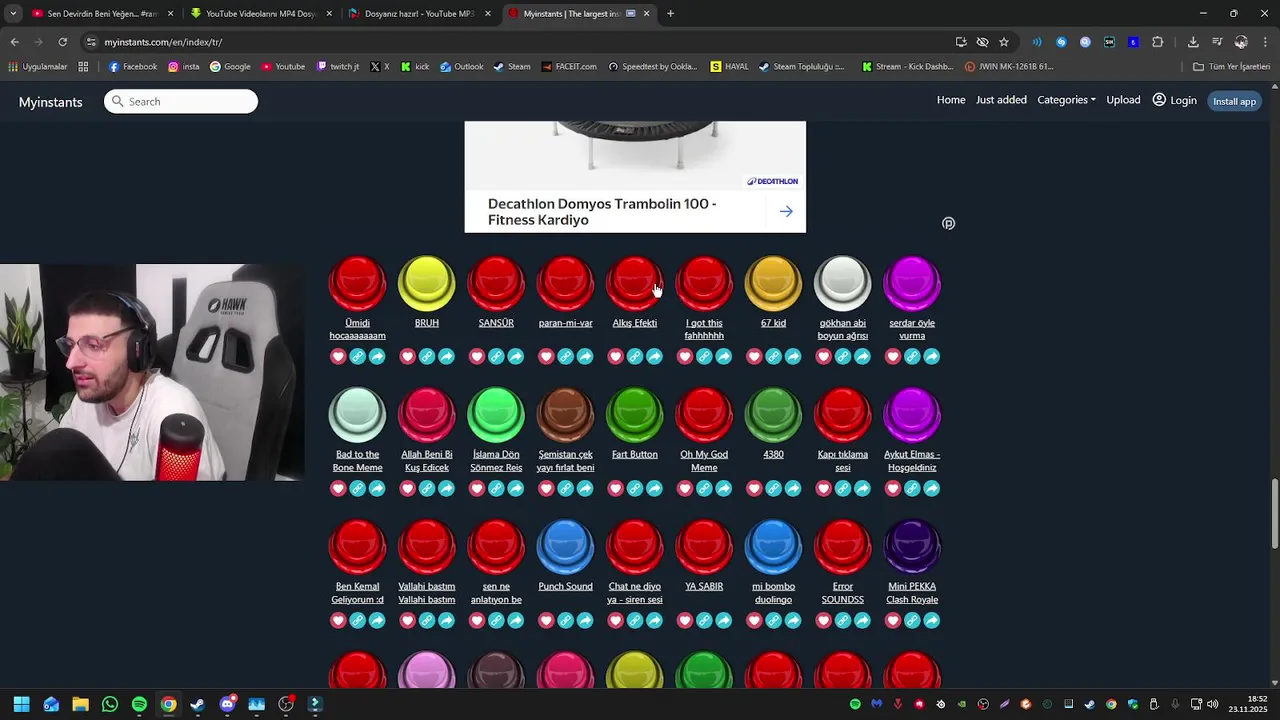
Task: Share icon under Oh My God Meme
Action: coord(724,488)
